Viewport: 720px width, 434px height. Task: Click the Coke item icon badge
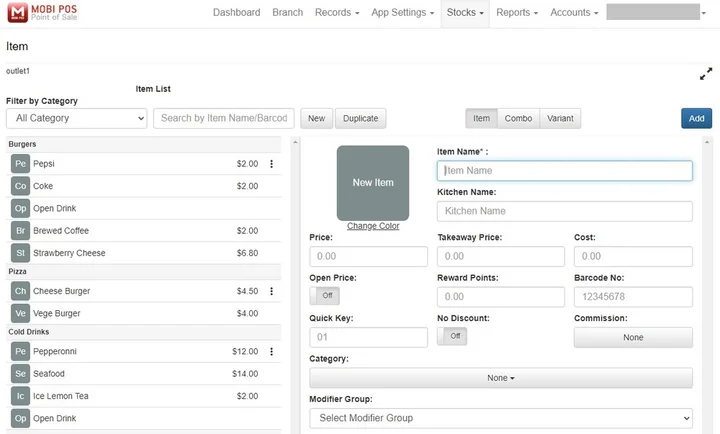point(20,186)
